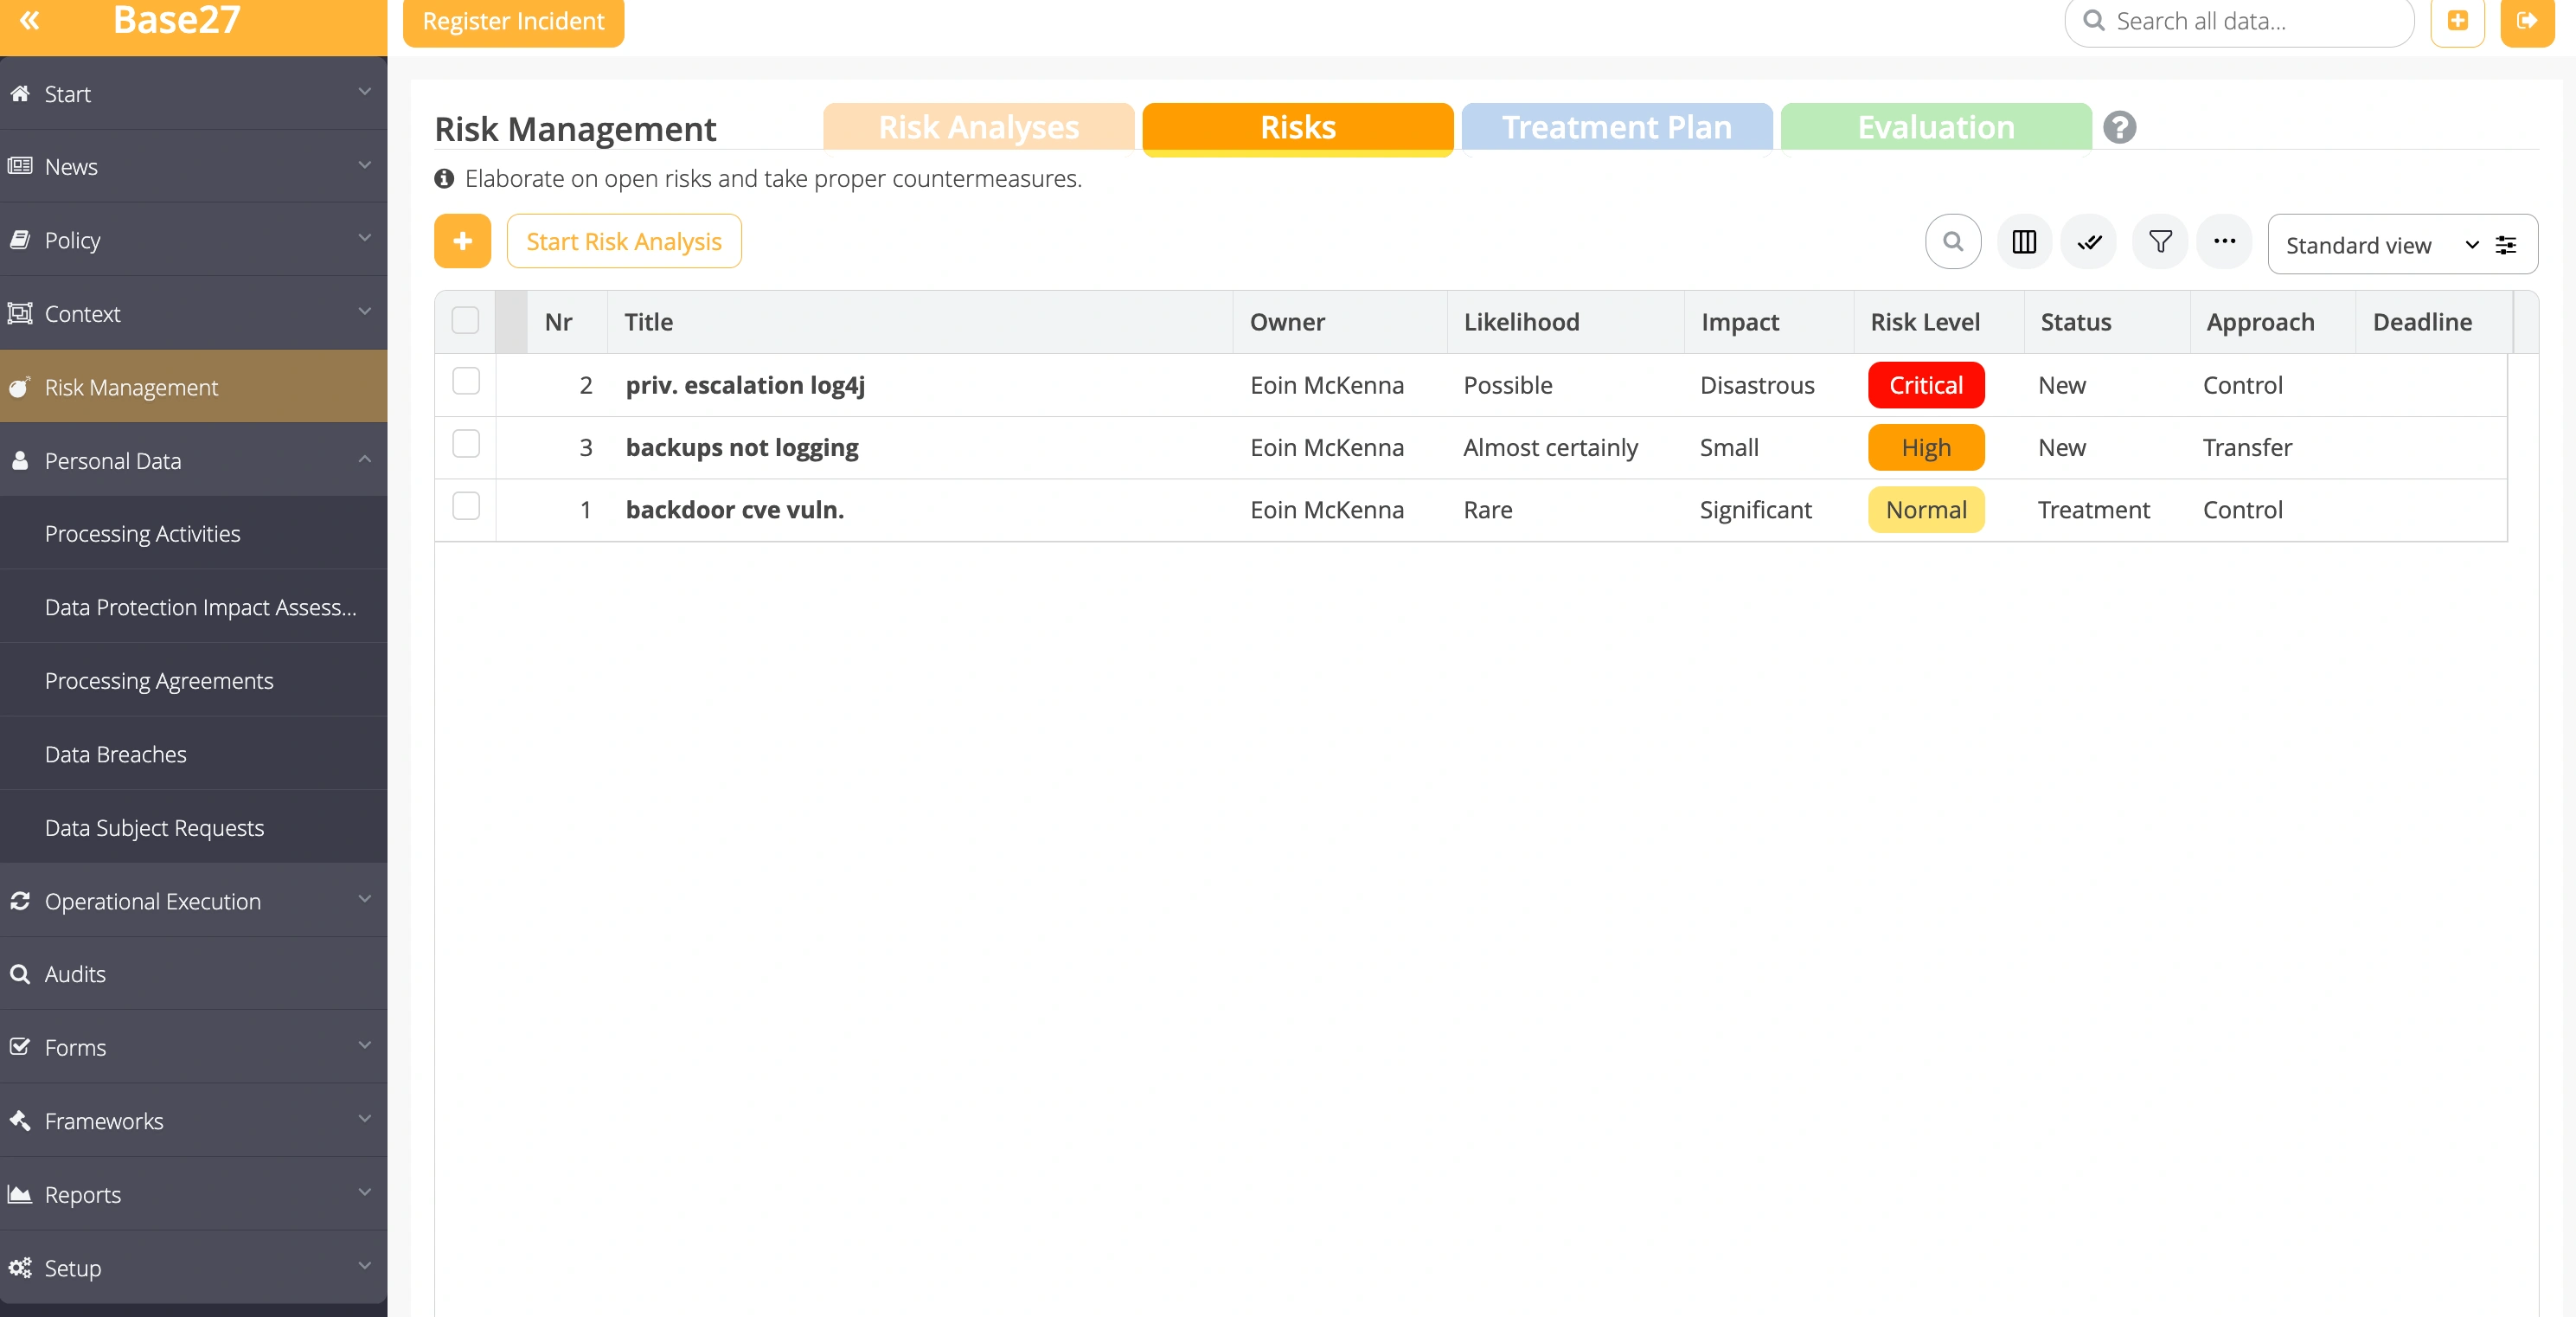Screen dimensions: 2576x1317
Task: Open table search magnifier button
Action: click(1953, 242)
